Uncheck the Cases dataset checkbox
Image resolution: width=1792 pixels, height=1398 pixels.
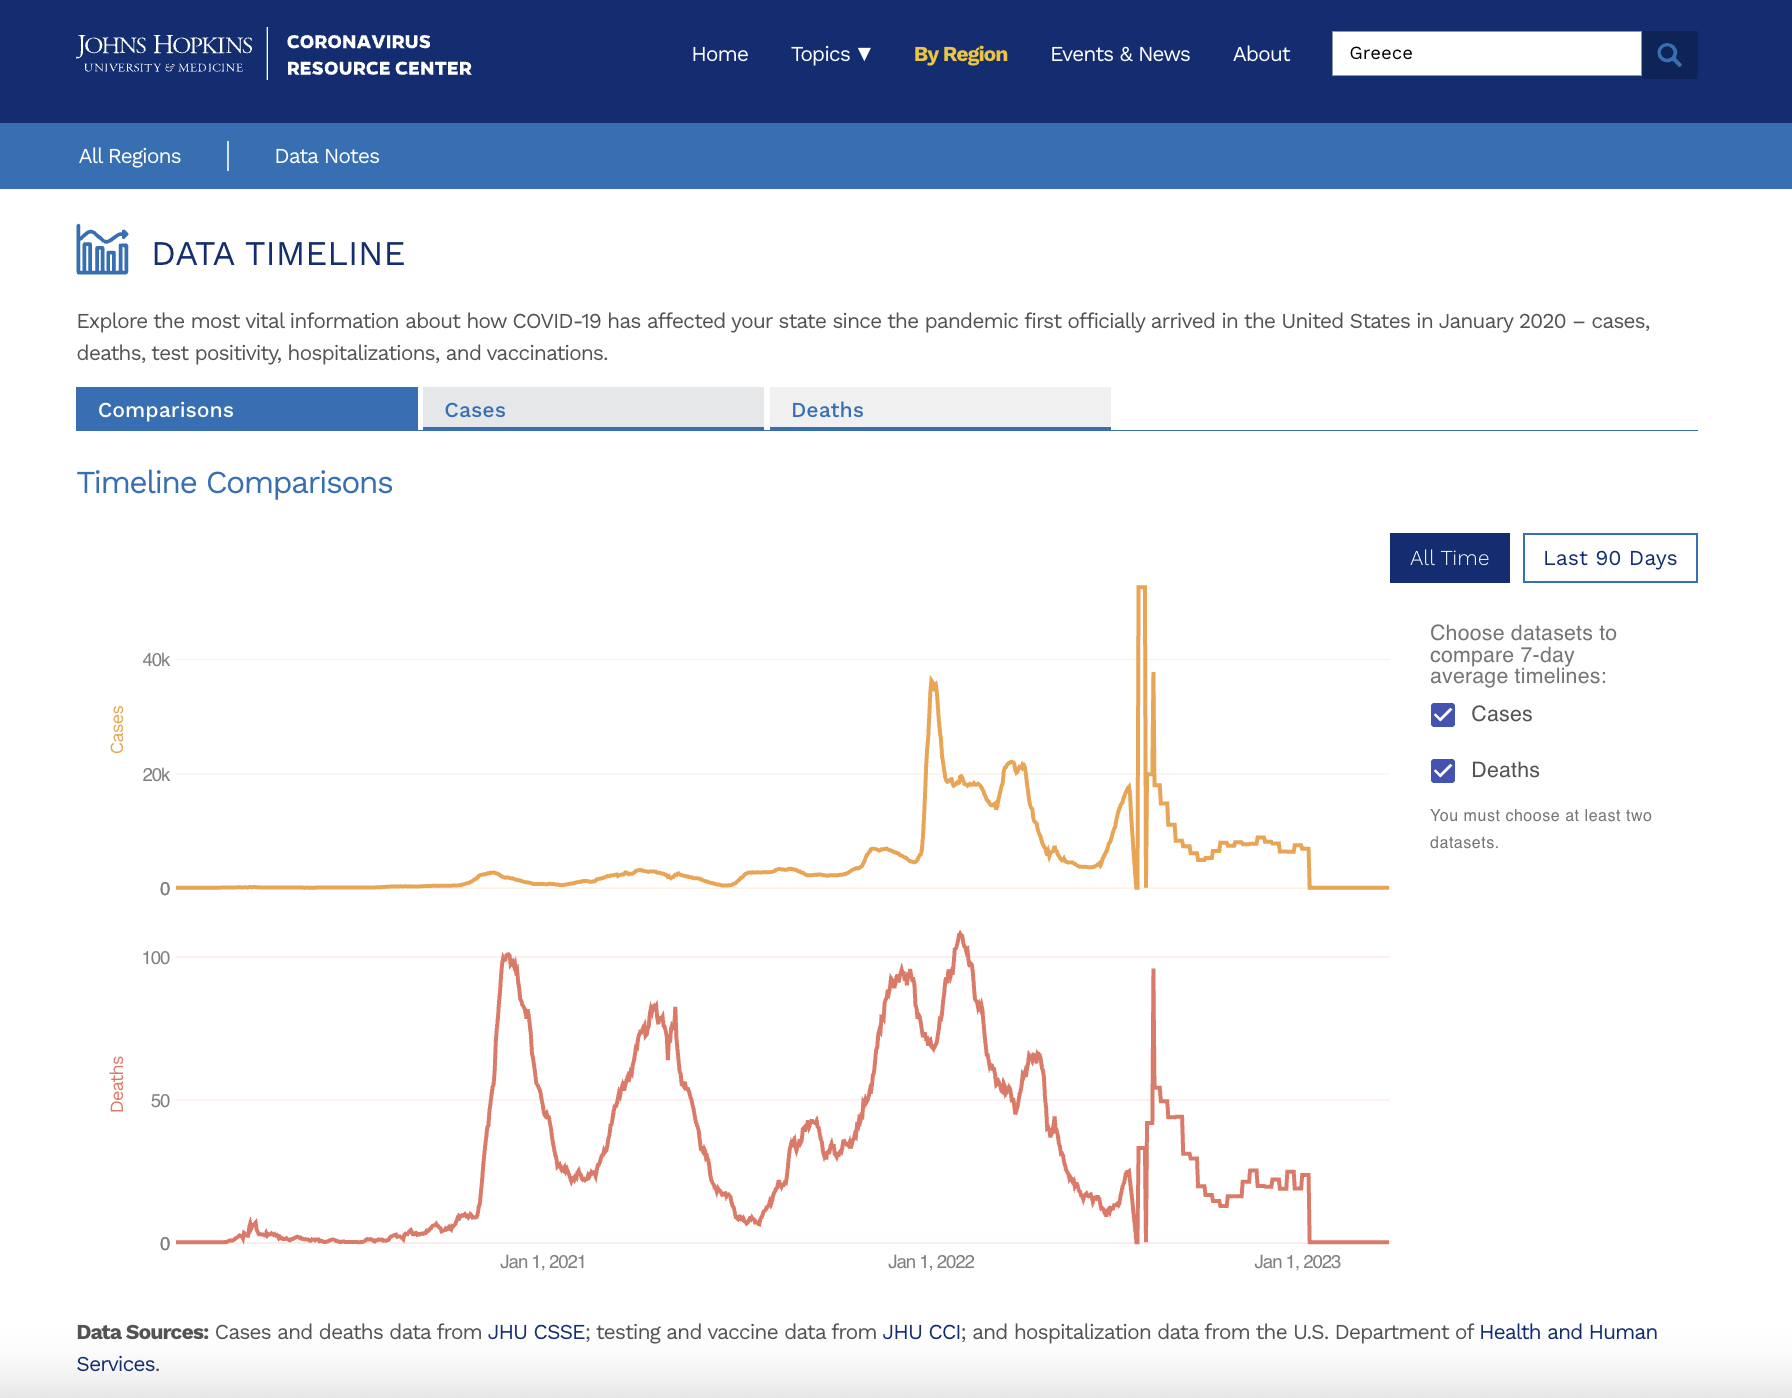[1443, 714]
